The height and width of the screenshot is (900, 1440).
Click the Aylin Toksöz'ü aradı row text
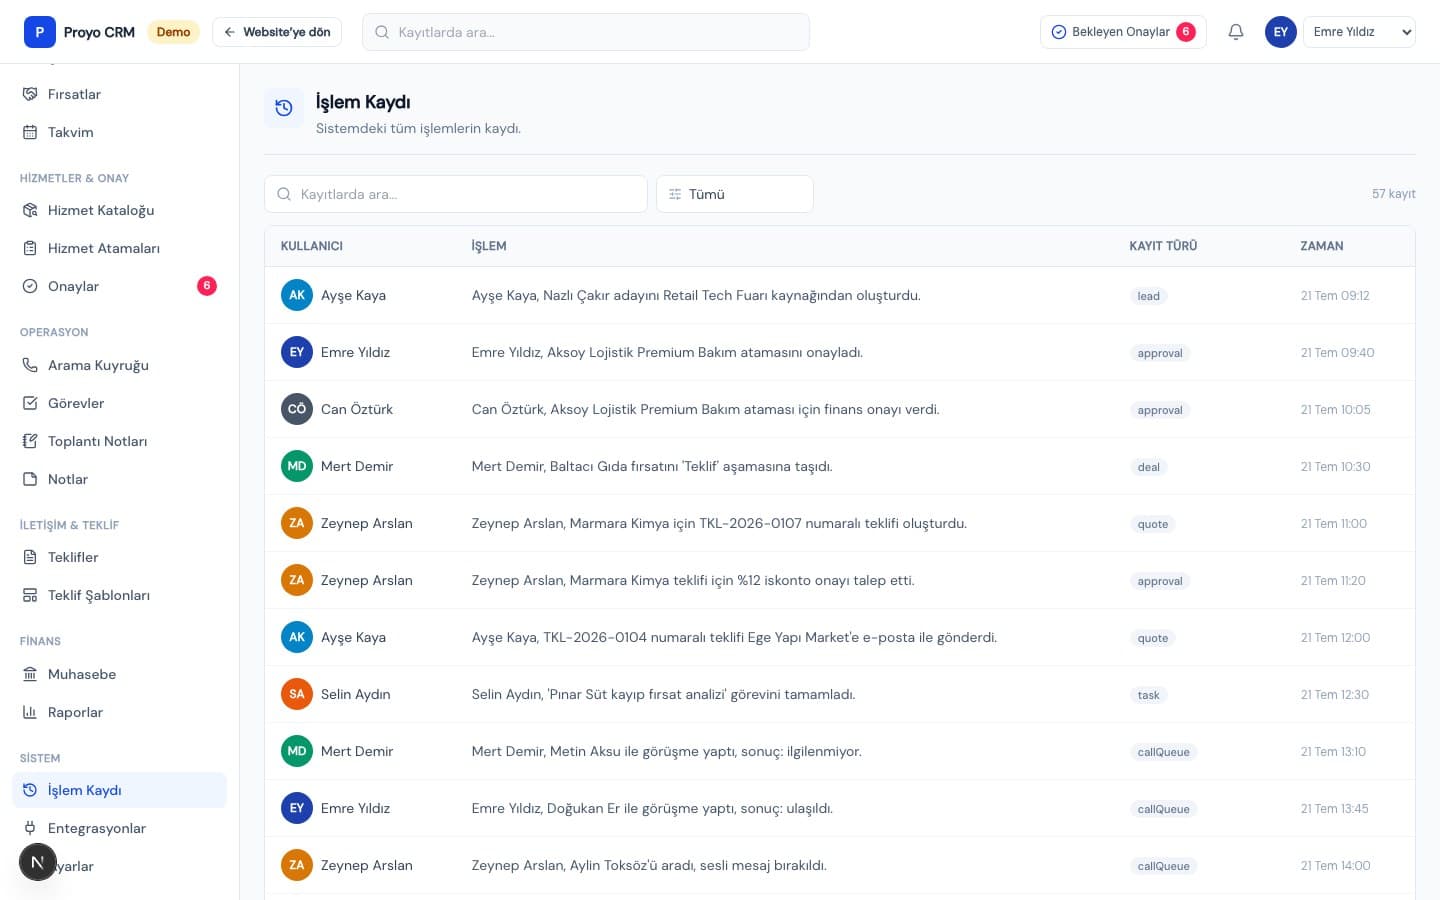coord(649,865)
